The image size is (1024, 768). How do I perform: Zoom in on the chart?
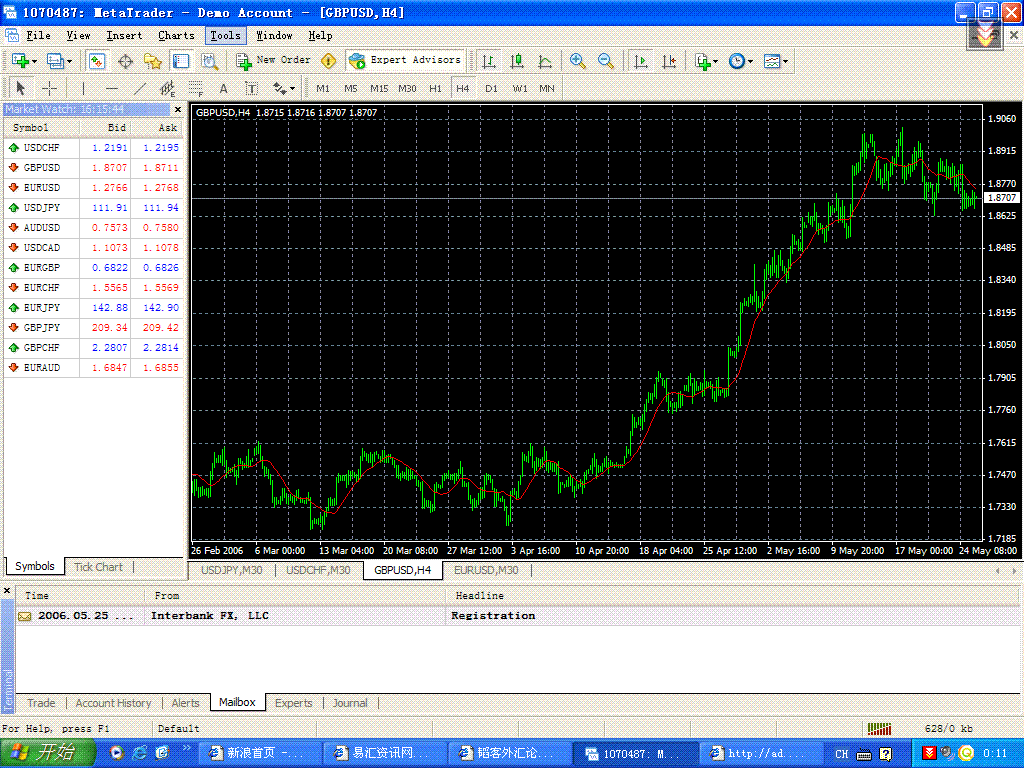(x=577, y=61)
